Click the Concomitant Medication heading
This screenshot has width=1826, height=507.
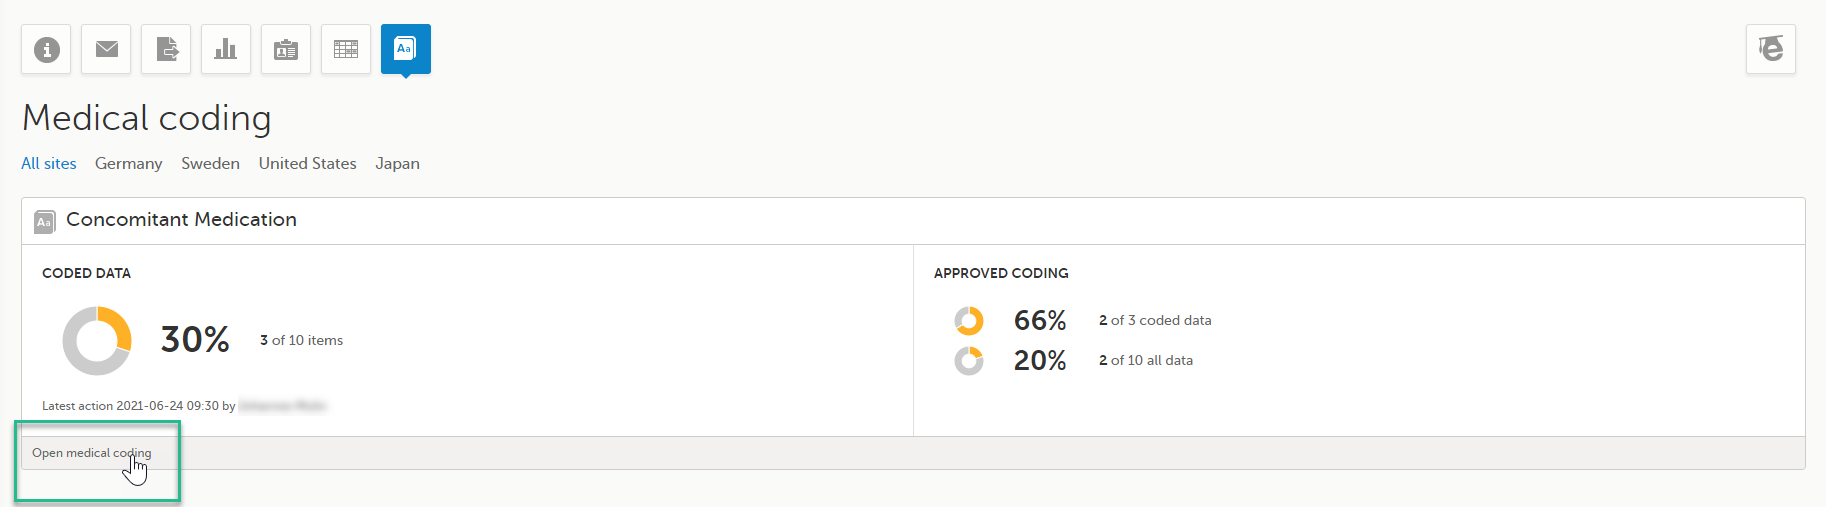click(x=181, y=219)
